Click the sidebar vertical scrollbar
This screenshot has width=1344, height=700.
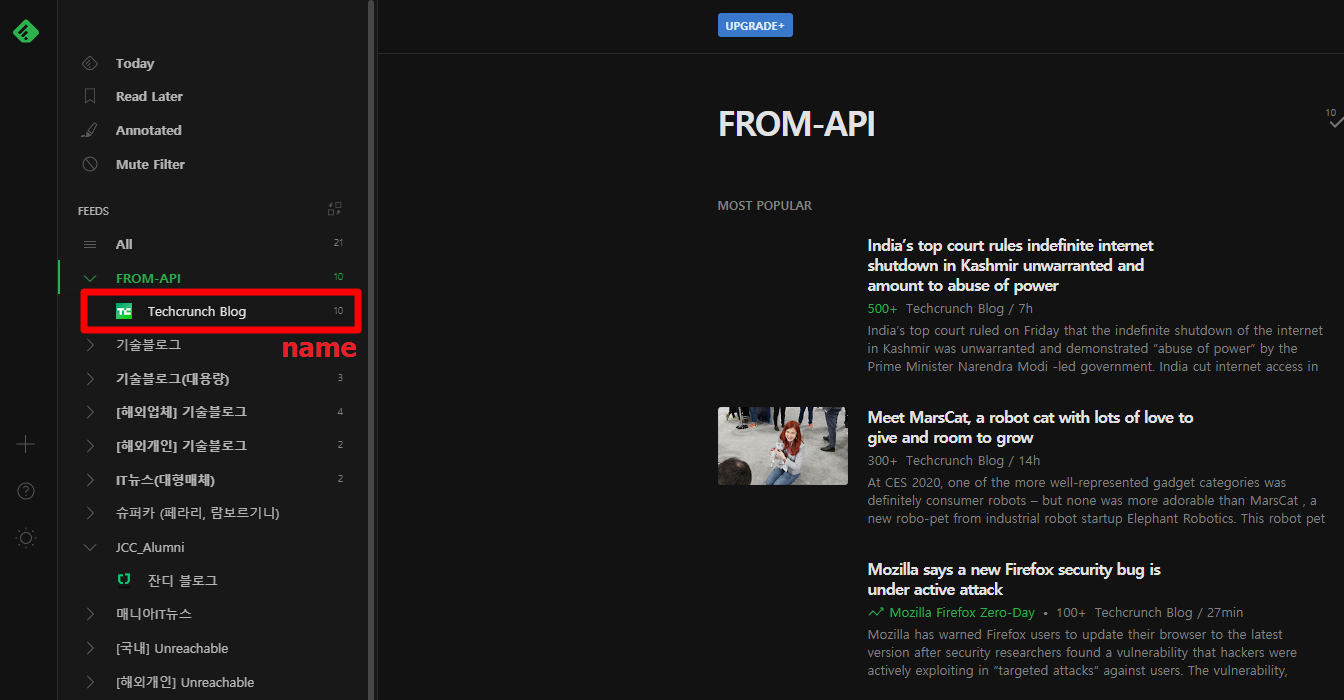(x=372, y=350)
